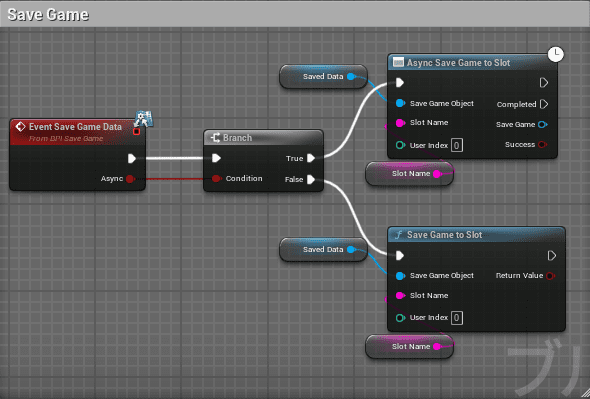Click the User Index pin on the Async node

(x=400, y=145)
